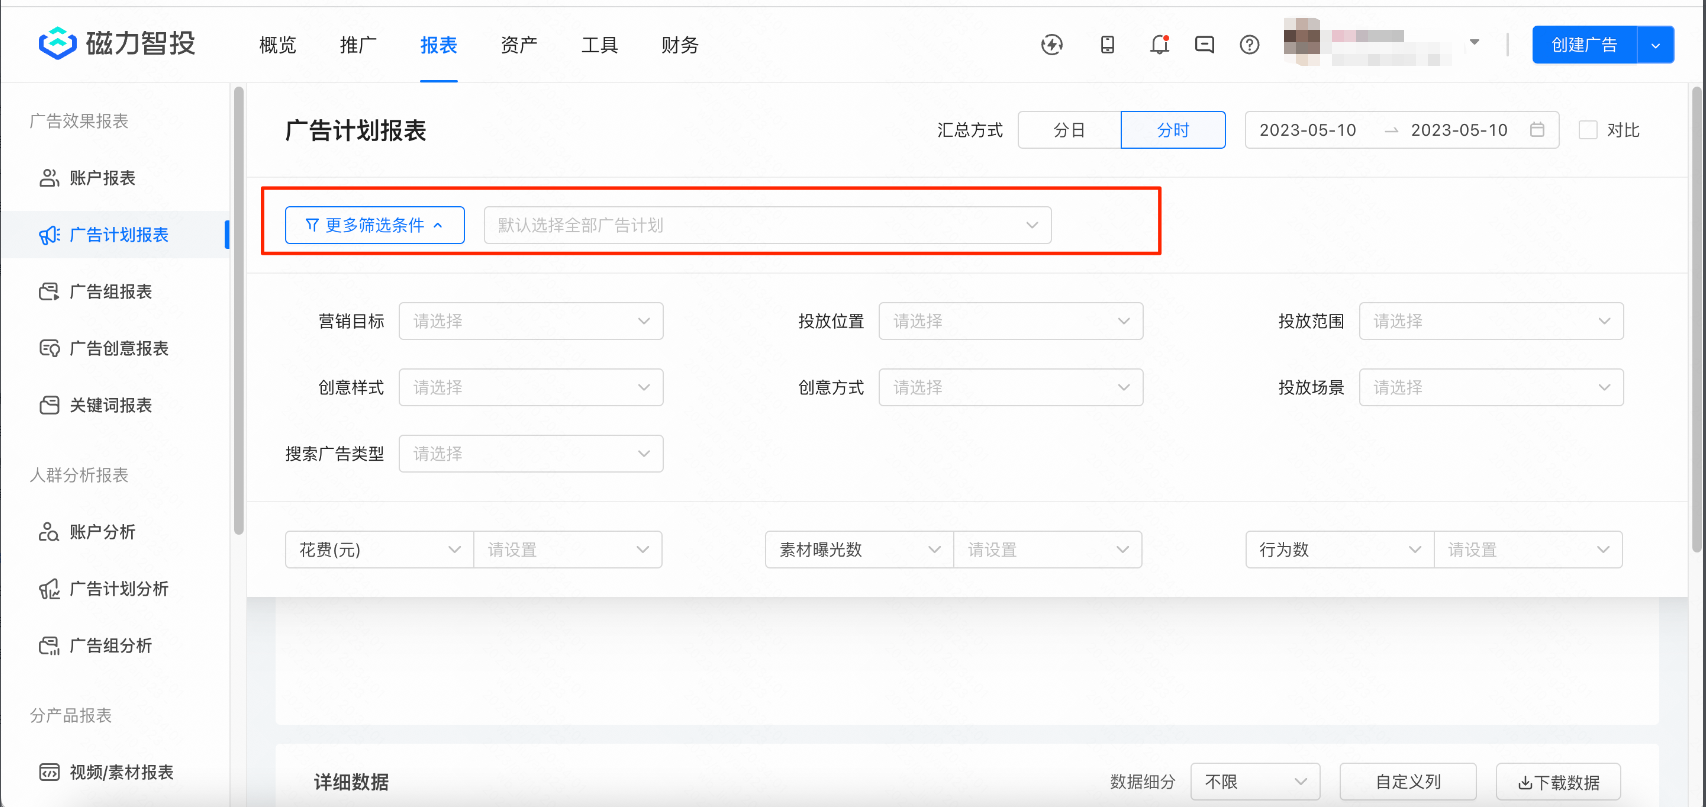Click the 广告创意报表 sidebar icon

coord(49,349)
